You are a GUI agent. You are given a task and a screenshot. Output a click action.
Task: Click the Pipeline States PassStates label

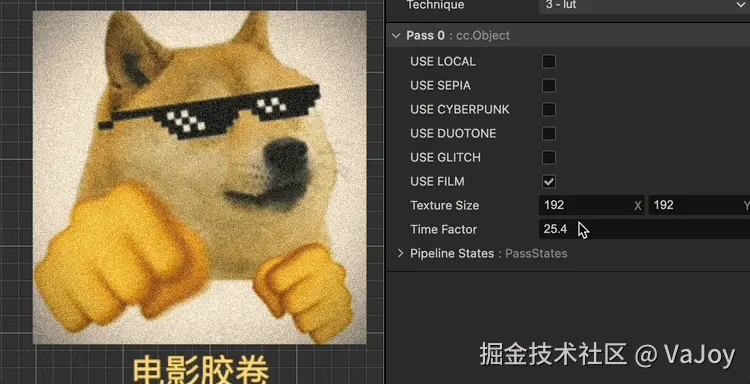488,253
